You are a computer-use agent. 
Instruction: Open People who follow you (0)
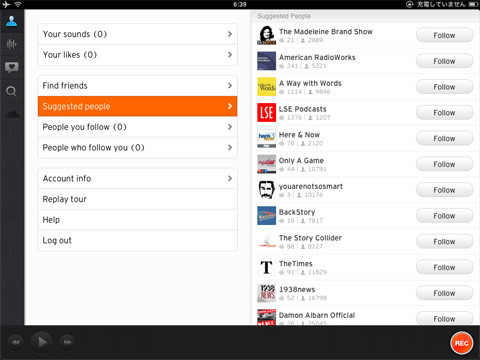click(x=137, y=148)
